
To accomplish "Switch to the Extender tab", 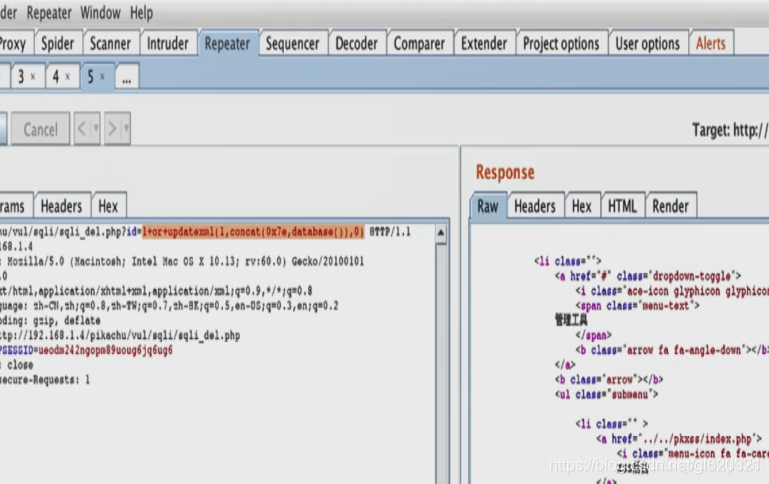I will coord(484,44).
